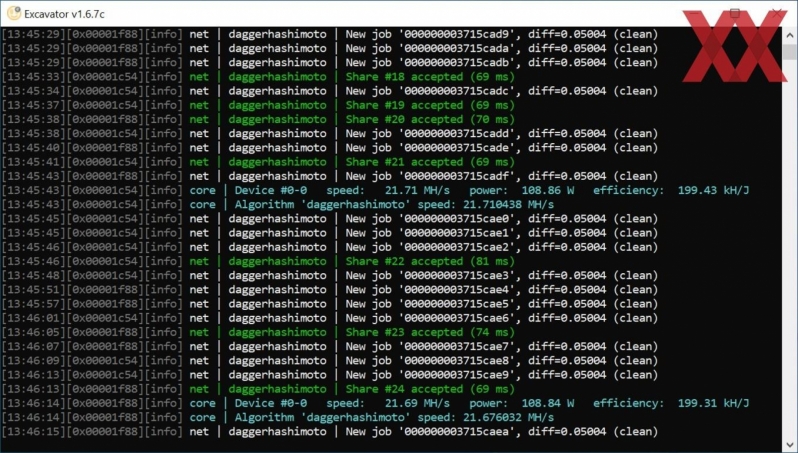This screenshot has height=453, width=798.
Task: Click the '199.43 kH/J' efficiency value
Action: point(714,190)
